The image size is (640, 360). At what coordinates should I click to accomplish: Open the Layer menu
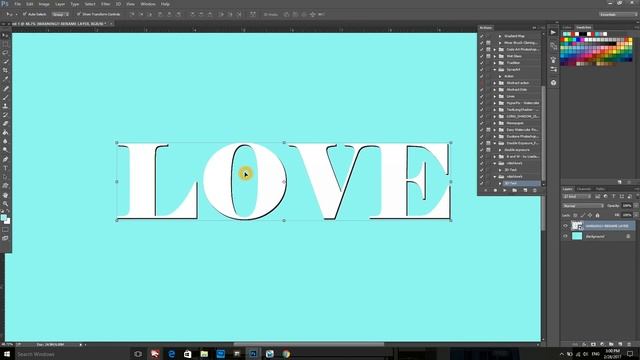tap(60, 4)
